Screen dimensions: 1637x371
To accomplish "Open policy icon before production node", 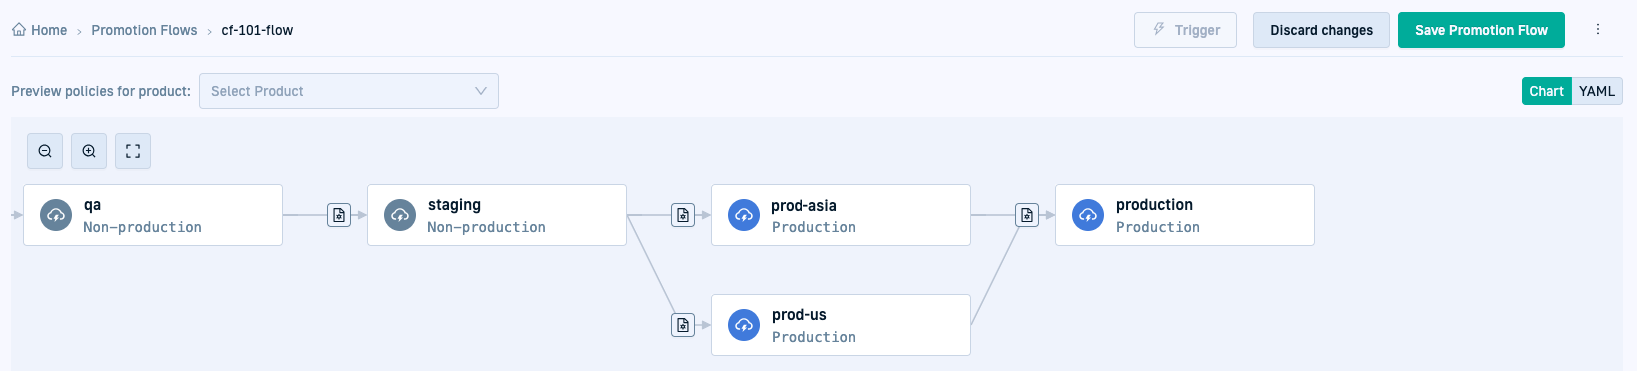I will coord(1027,215).
